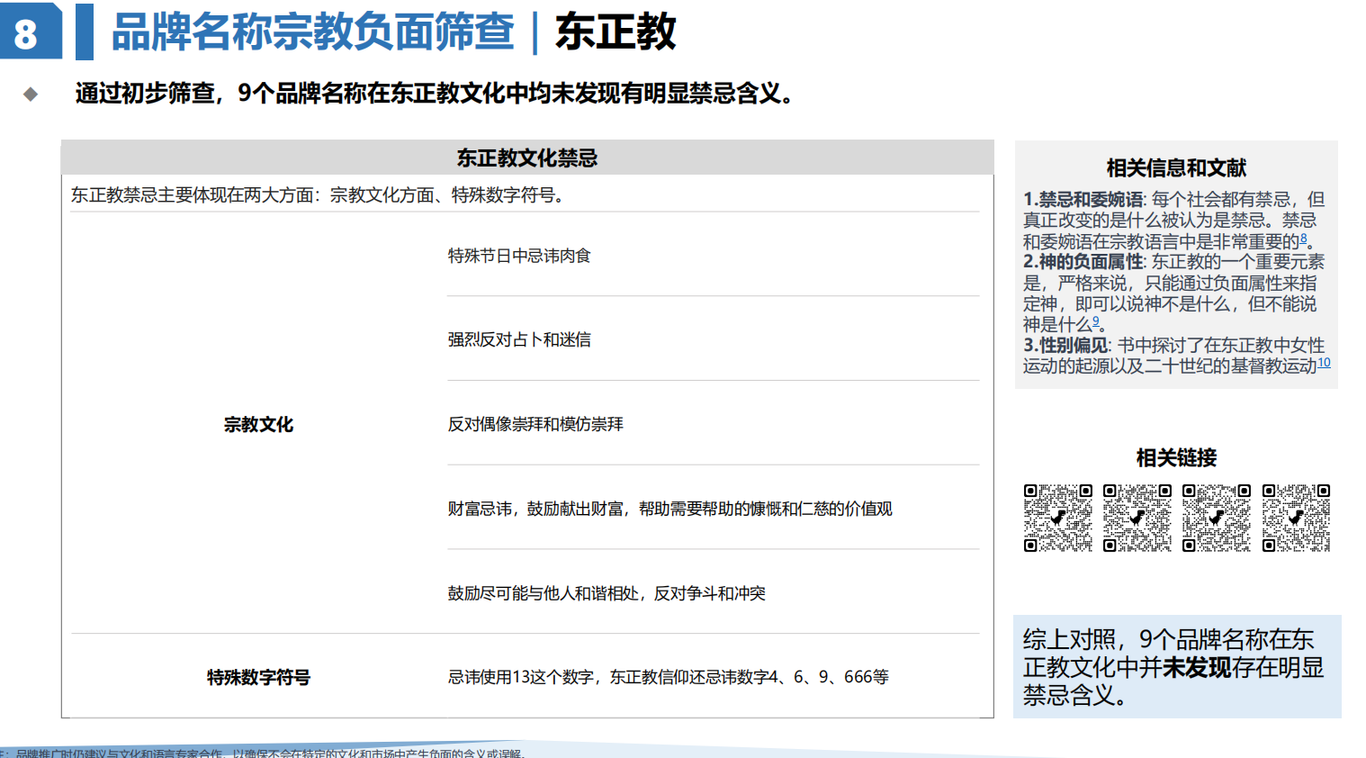
Task: Click the first QR code under 相关链接
Action: tap(1058, 518)
